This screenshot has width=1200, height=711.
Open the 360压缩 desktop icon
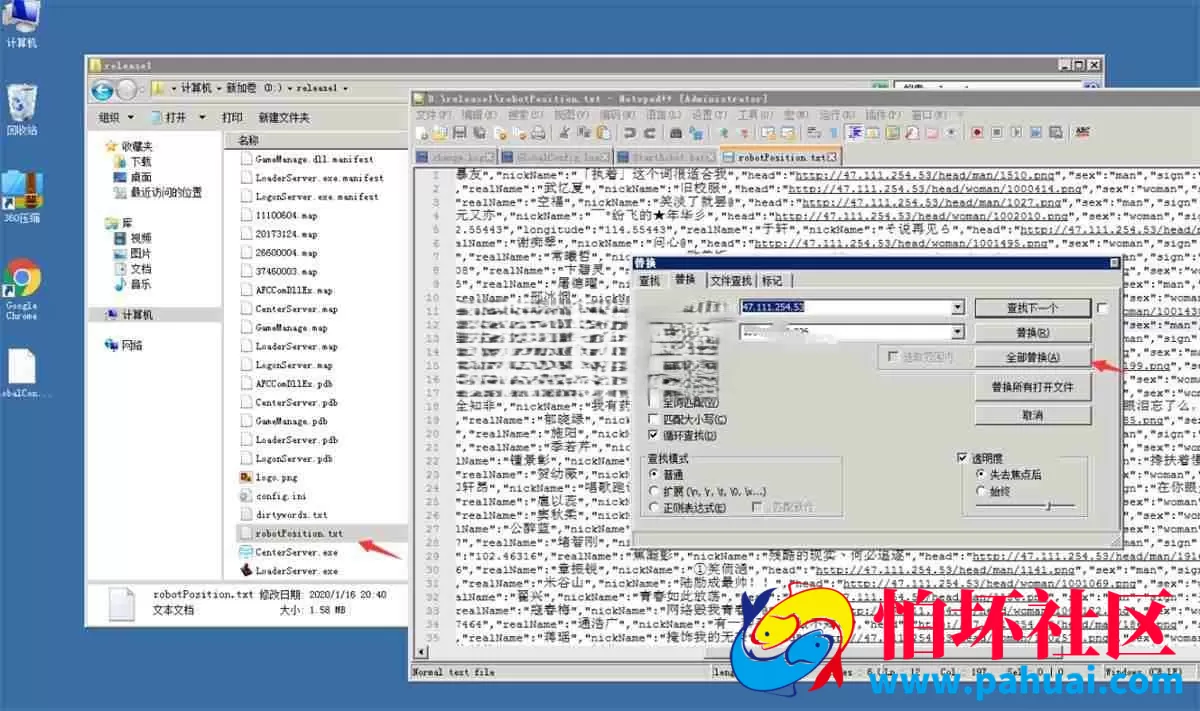pyautogui.click(x=21, y=196)
